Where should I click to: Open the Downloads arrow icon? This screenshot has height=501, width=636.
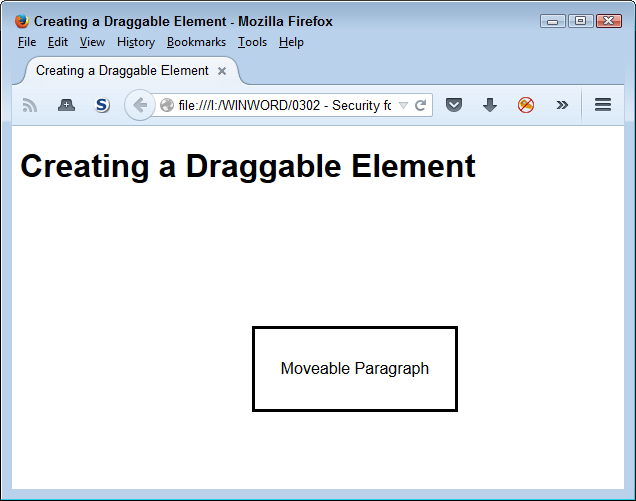tap(490, 105)
